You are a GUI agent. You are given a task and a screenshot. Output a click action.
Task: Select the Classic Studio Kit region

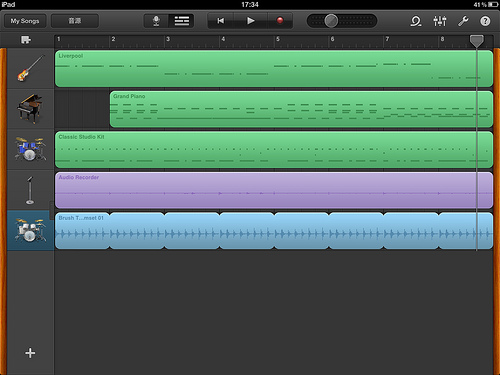pyautogui.click(x=274, y=149)
